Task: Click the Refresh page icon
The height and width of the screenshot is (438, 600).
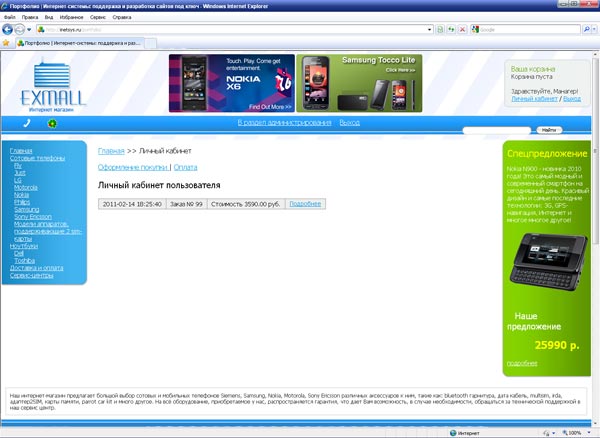Action: [x=452, y=29]
